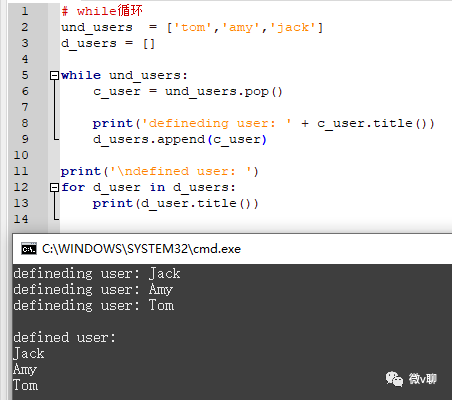This screenshot has width=452, height=400.
Task: Click d_users.append(c_user) on line 9
Action: pos(180,140)
